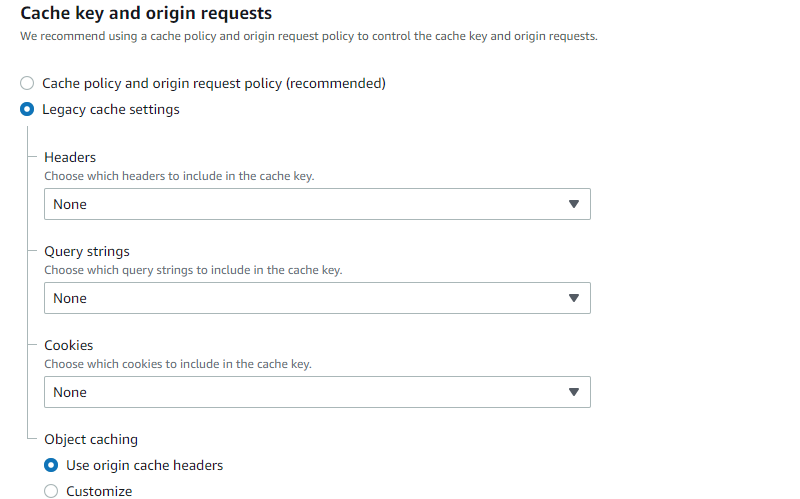Click the '(recommended)' cache policy label text
Screen dimensions: 800x499
click(x=335, y=83)
